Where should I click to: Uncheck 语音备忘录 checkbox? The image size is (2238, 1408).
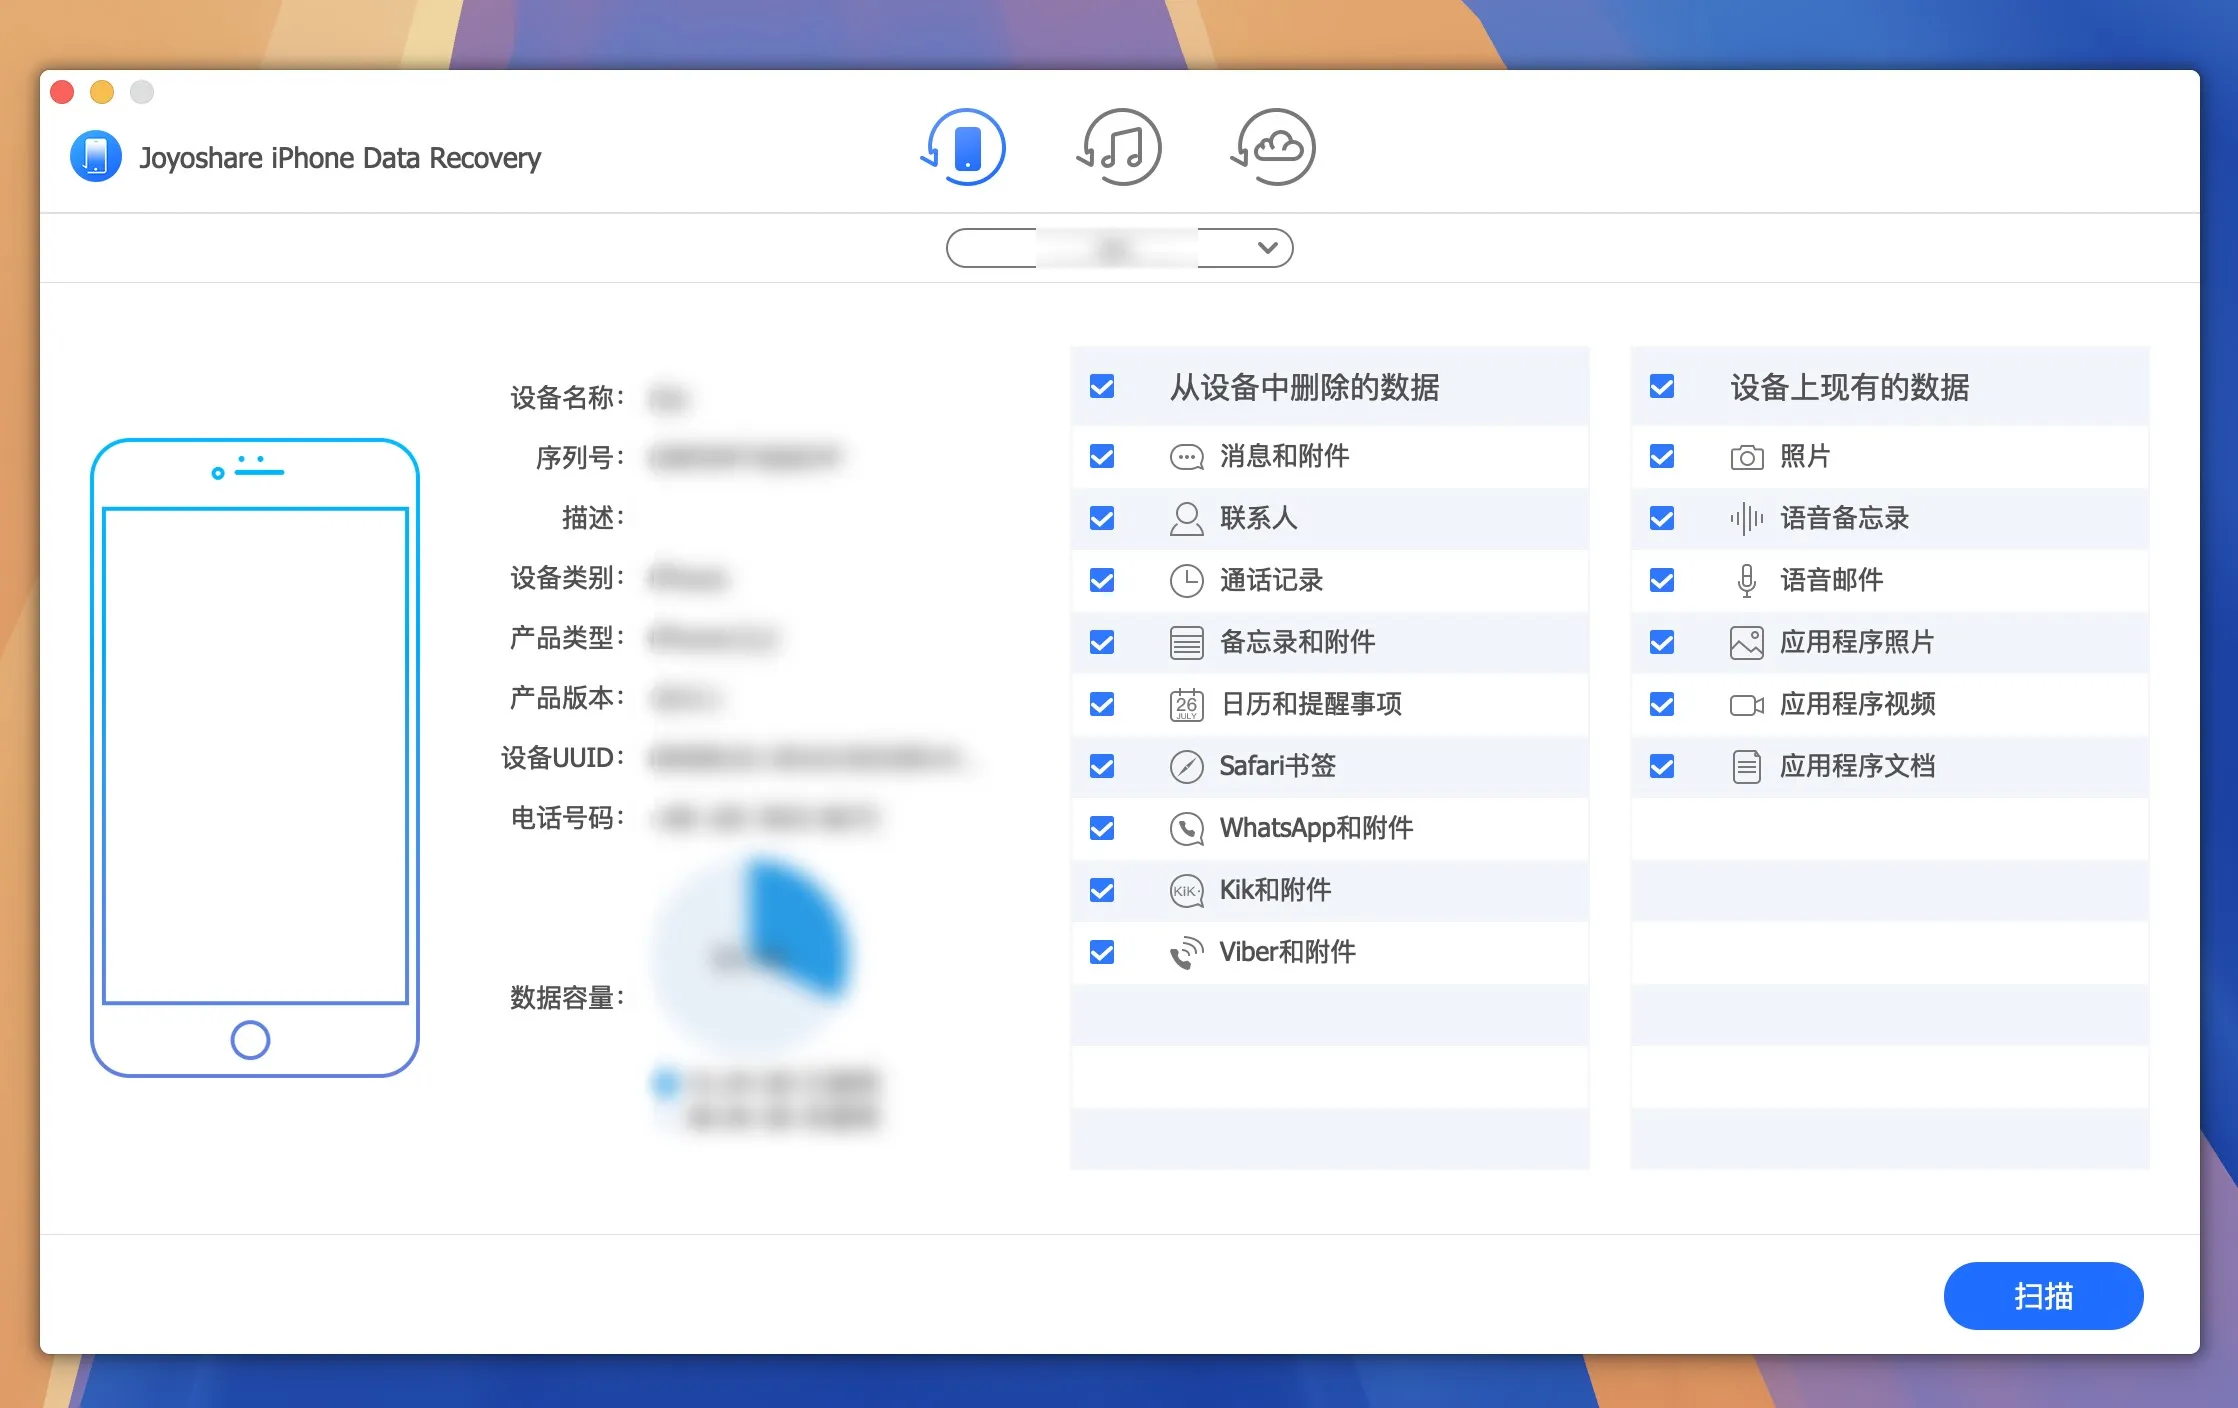point(1662,518)
